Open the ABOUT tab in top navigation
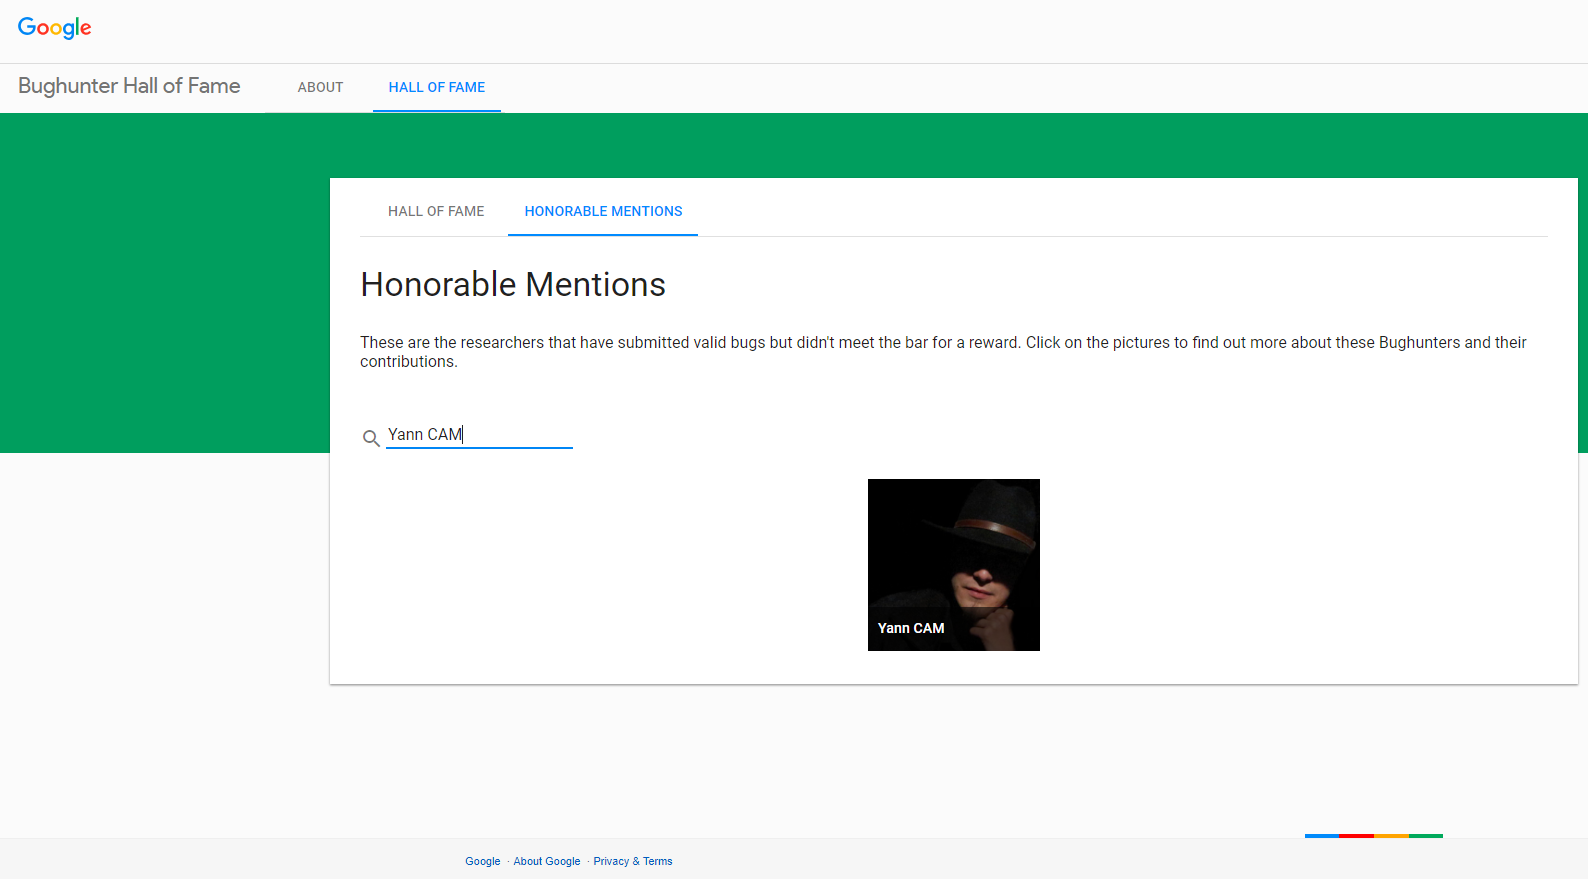1588x879 pixels. 320,87
